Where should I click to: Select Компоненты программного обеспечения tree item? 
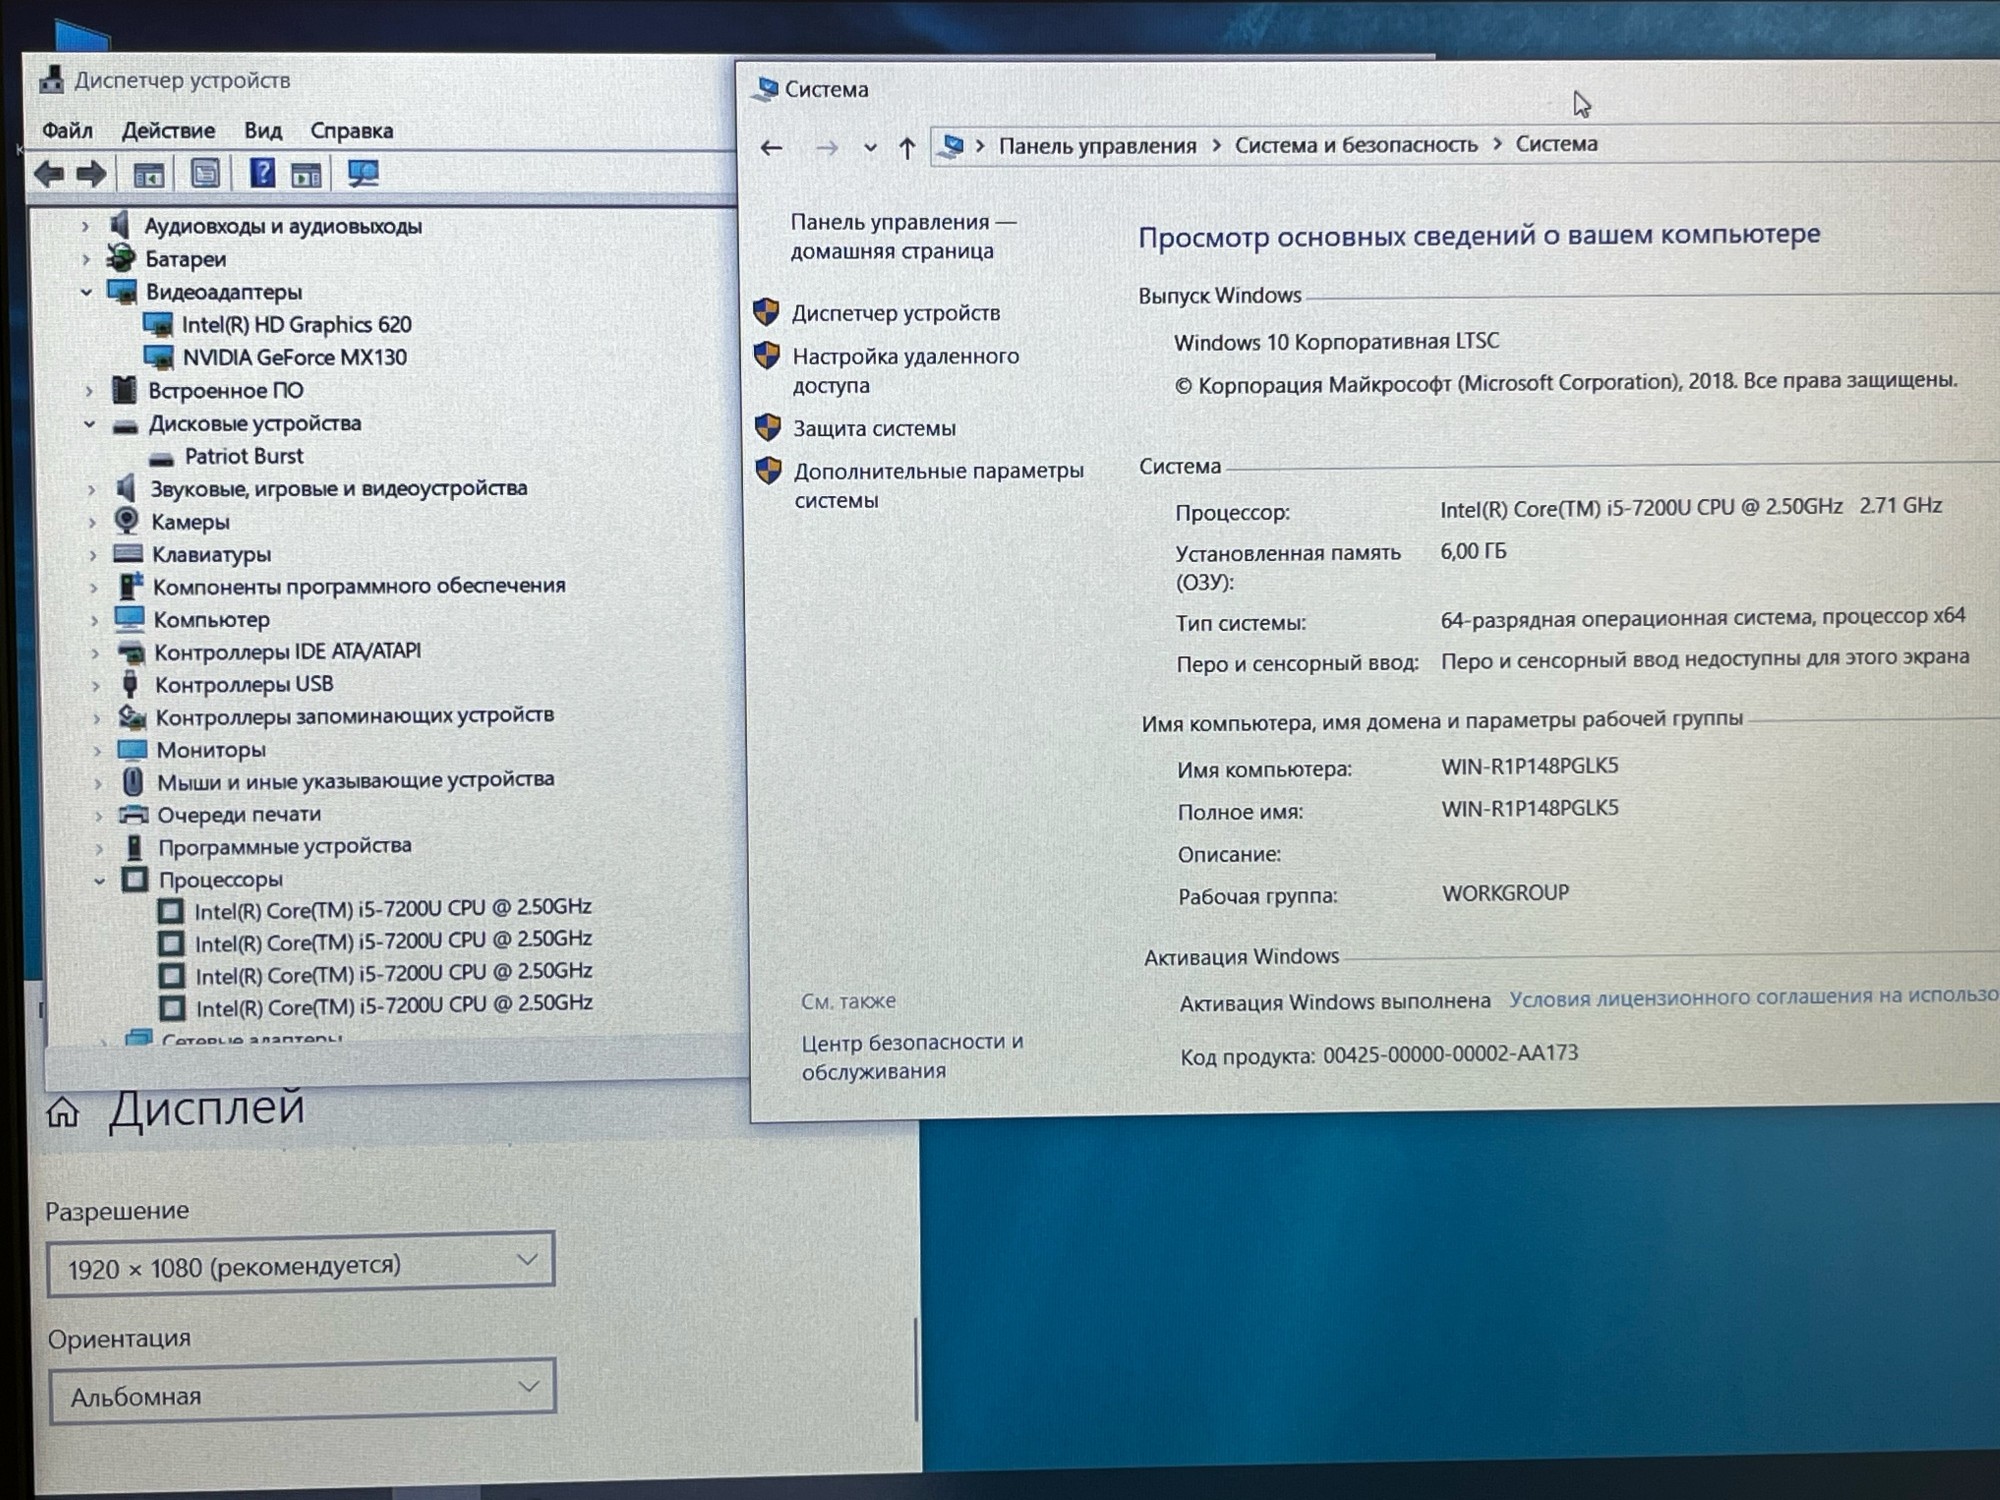(x=359, y=586)
